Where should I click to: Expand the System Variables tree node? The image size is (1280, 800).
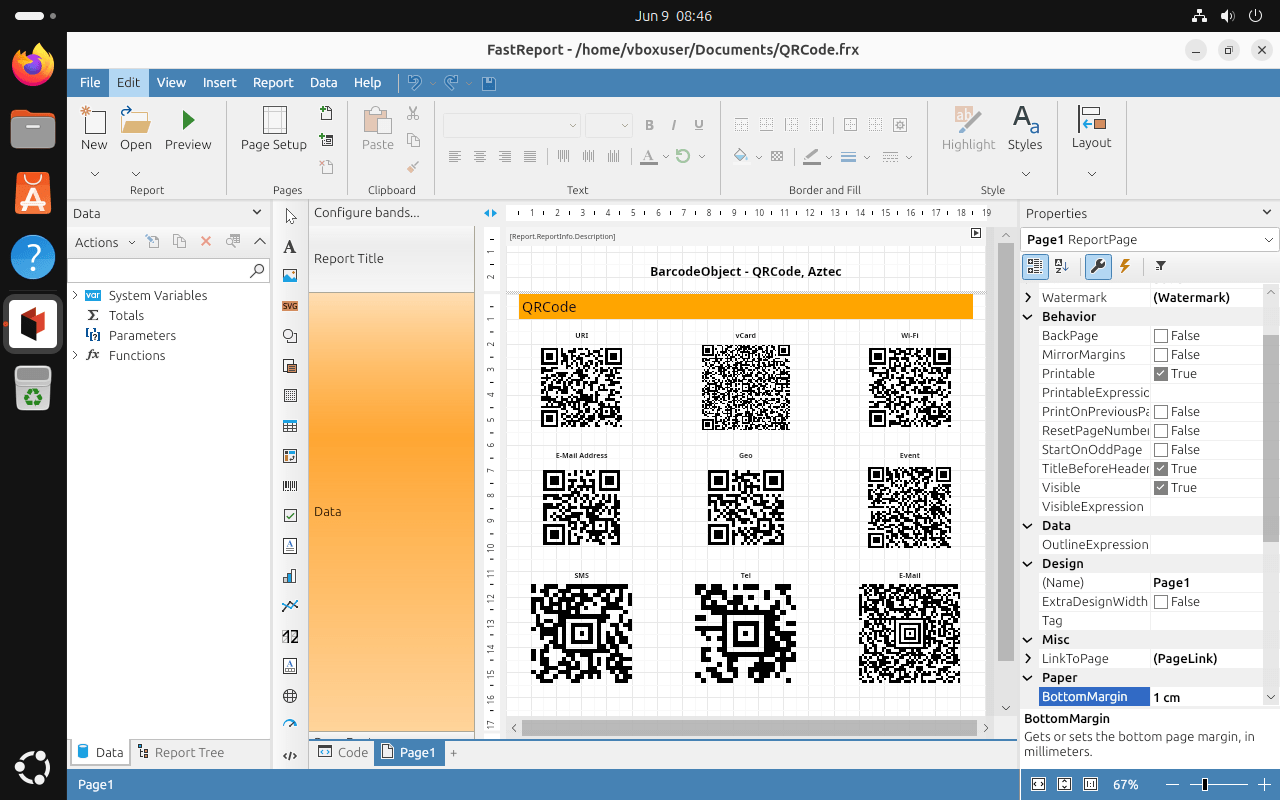click(x=75, y=295)
